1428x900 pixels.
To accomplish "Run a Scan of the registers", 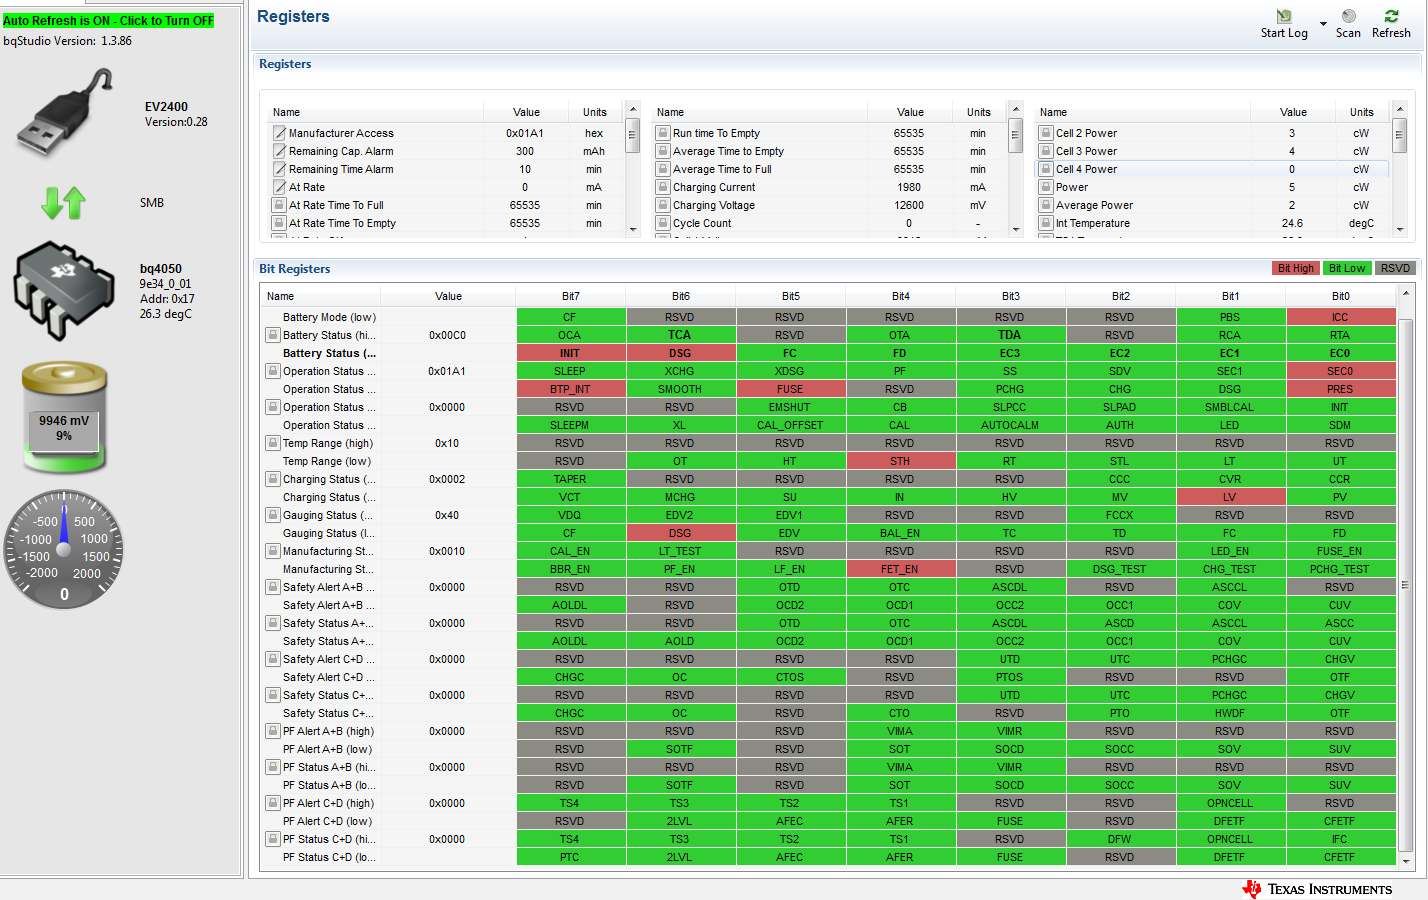I will (1348, 16).
